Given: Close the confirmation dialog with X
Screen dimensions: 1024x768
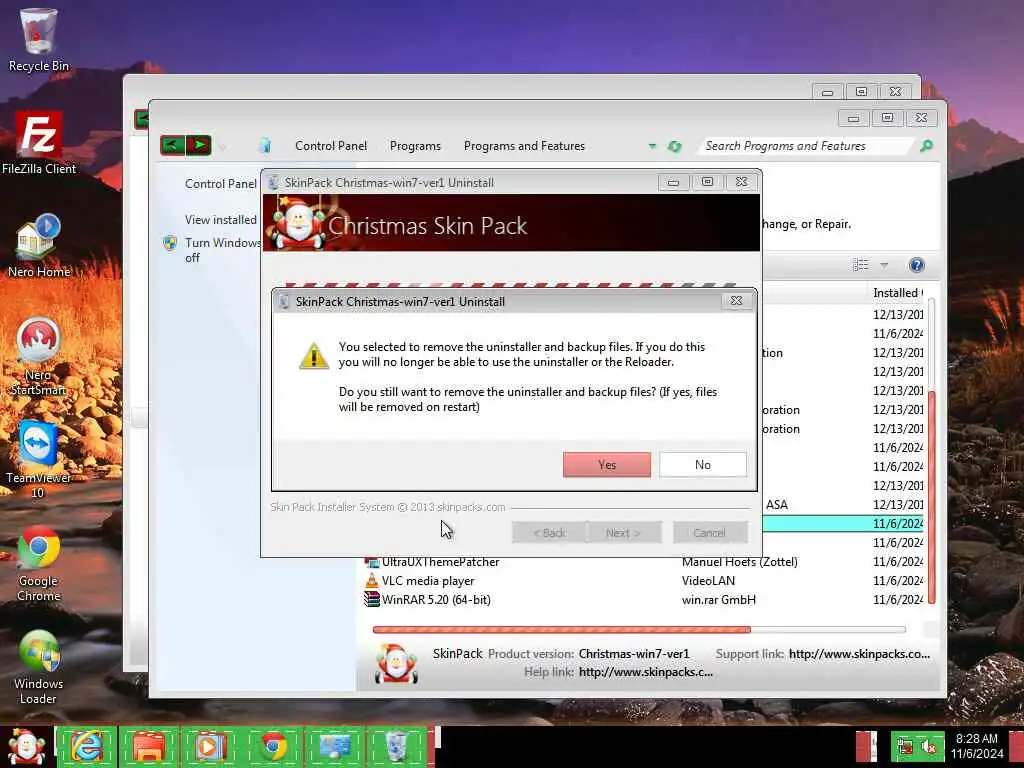Looking at the screenshot, I should [x=736, y=300].
